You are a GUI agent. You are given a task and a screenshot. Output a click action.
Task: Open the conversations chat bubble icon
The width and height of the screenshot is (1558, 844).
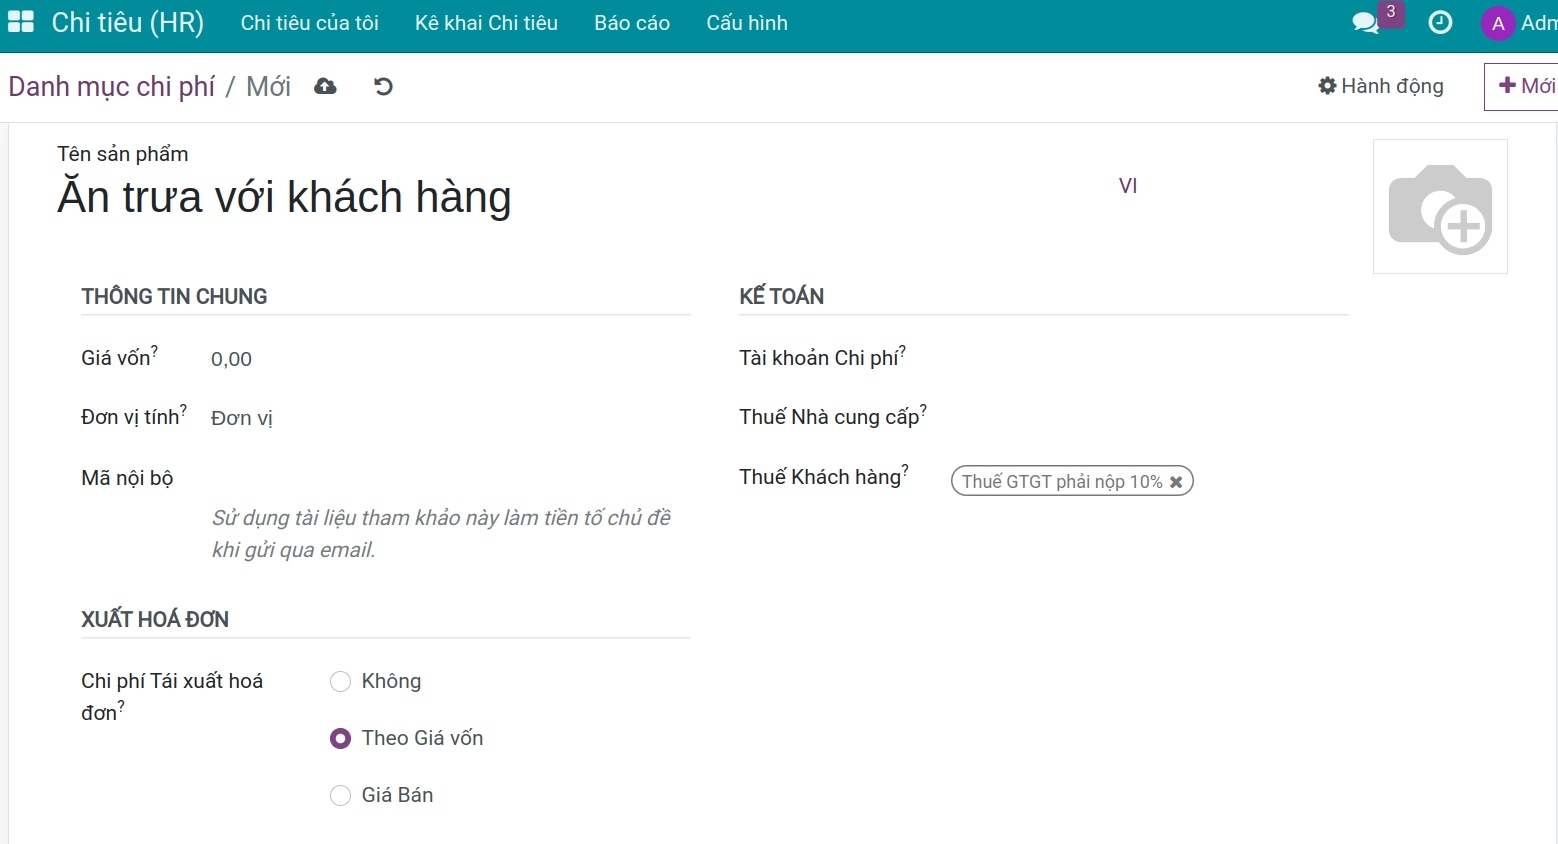click(1365, 22)
